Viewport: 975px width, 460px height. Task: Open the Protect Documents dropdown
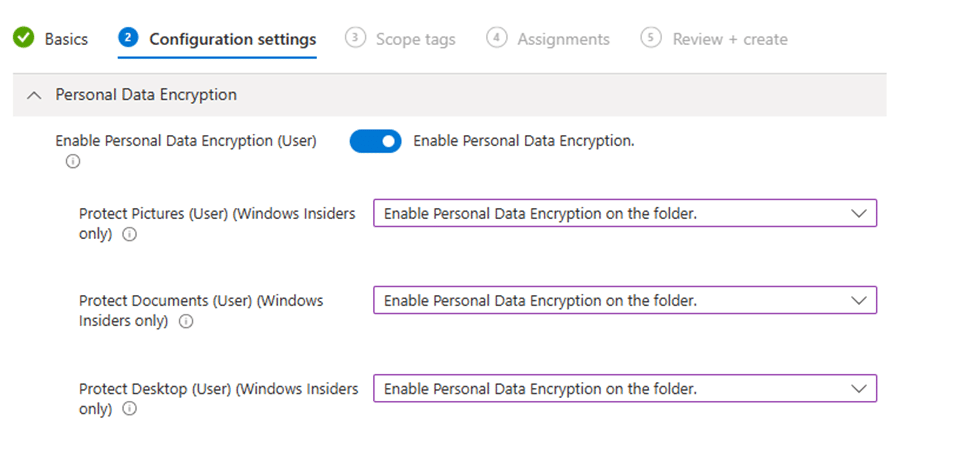(x=625, y=300)
